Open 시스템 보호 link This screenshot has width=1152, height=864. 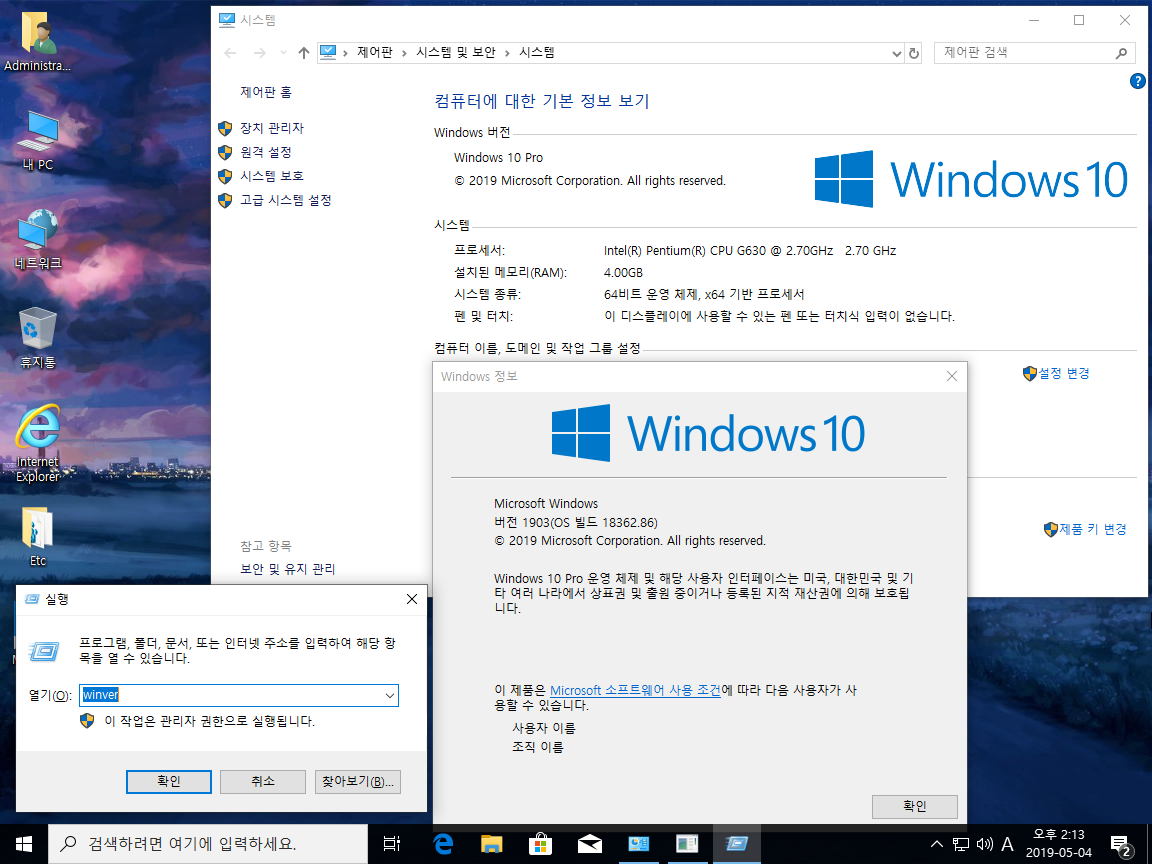[272, 176]
